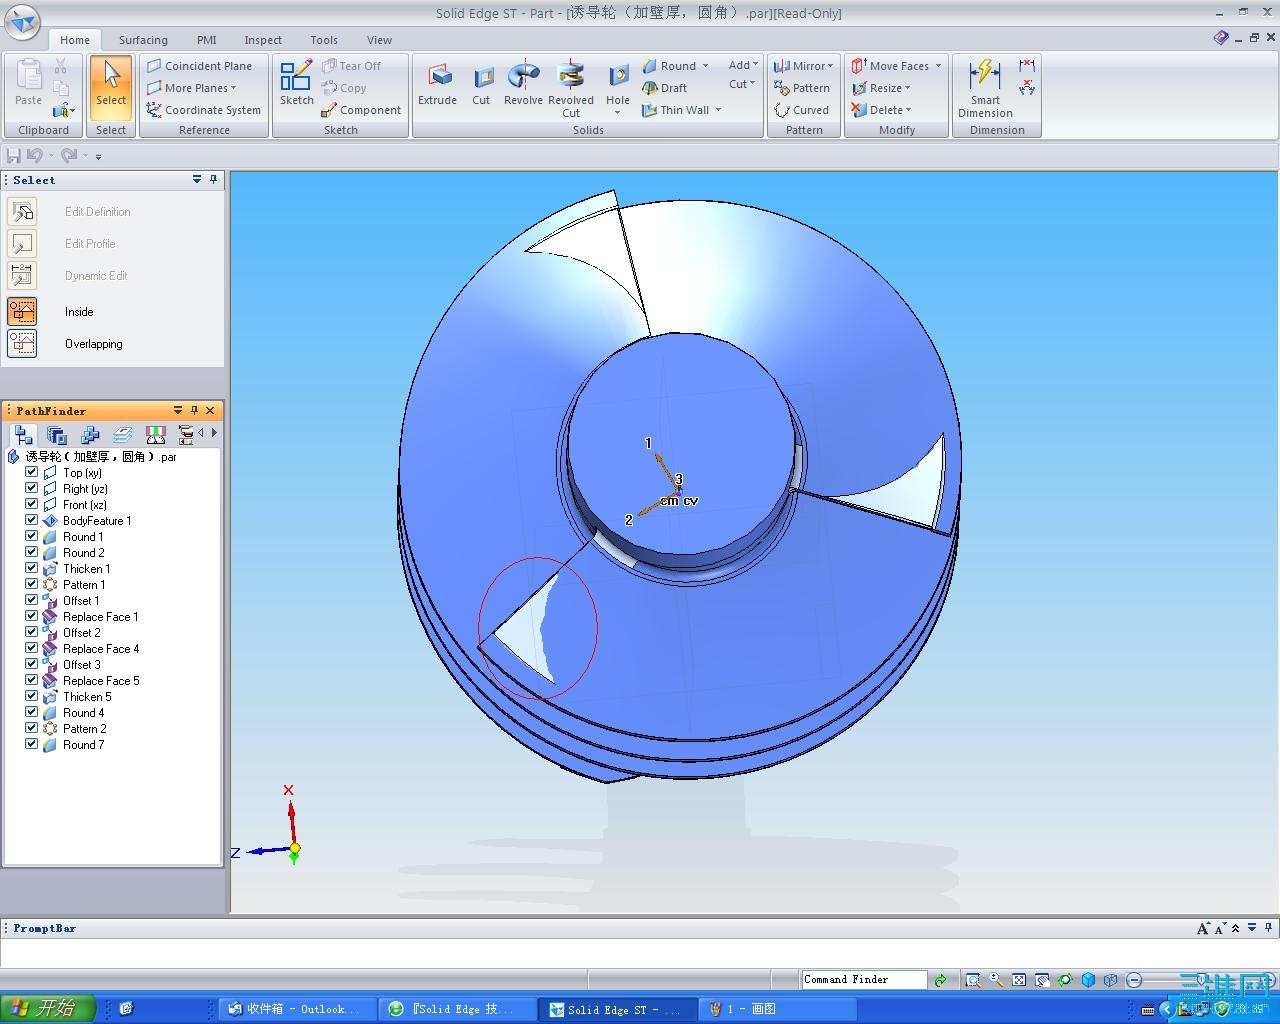Click the Zoom magnifier icon in status bar
1280x1024 pixels.
tap(996, 980)
